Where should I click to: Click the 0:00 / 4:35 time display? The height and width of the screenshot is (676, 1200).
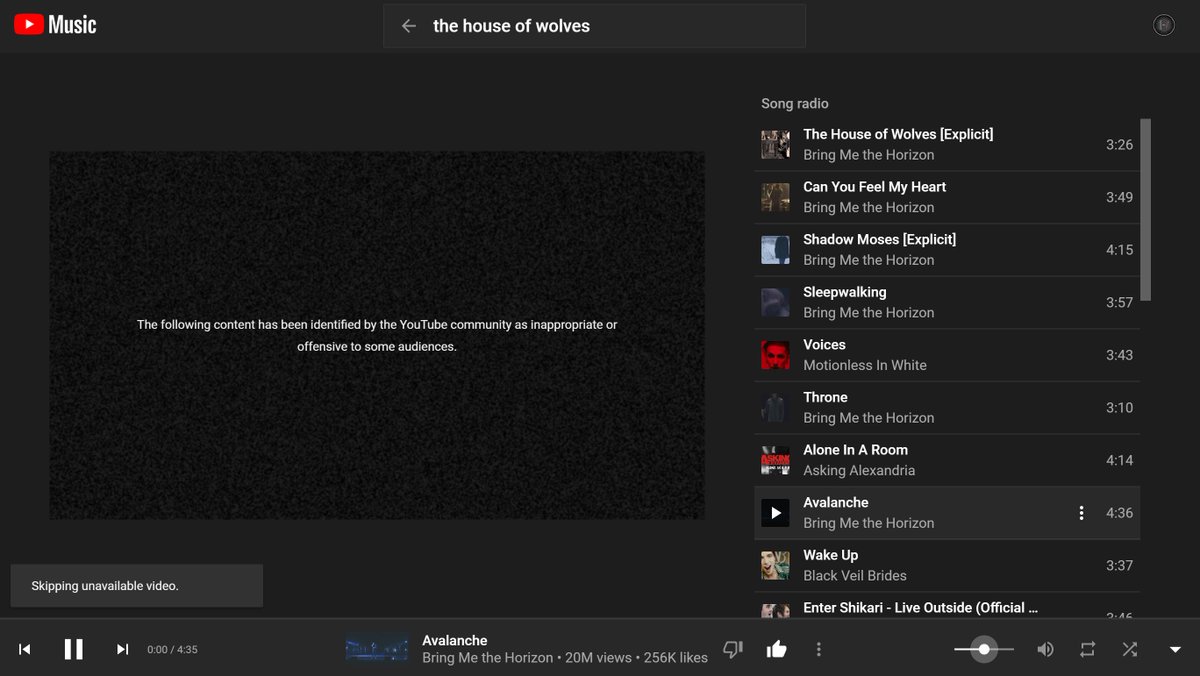(172, 649)
